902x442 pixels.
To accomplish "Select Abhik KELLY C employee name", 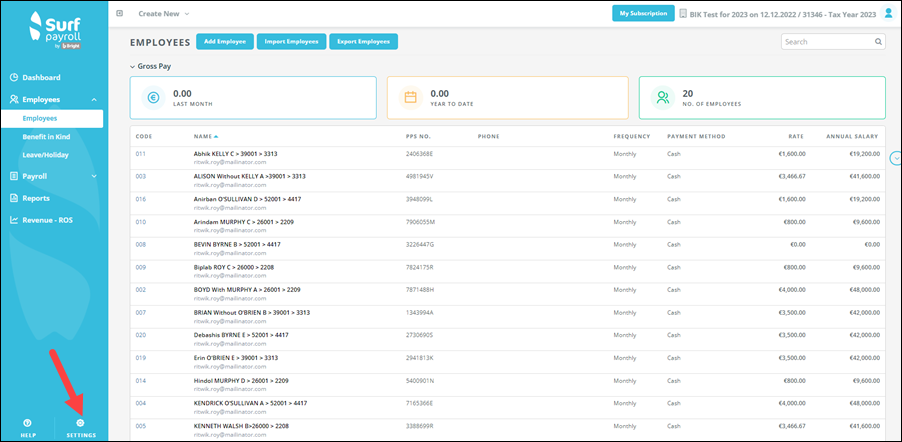I will point(236,154).
